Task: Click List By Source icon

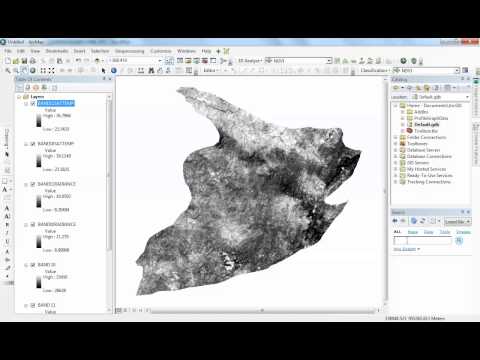Action: [28, 87]
